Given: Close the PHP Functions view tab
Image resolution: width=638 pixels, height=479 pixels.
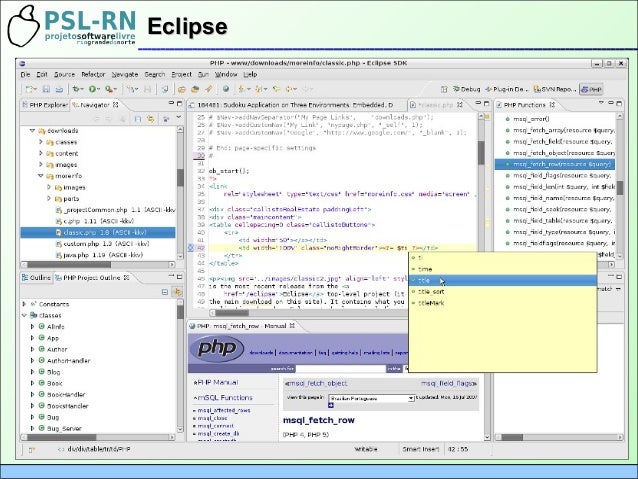Looking at the screenshot, I should (x=553, y=105).
